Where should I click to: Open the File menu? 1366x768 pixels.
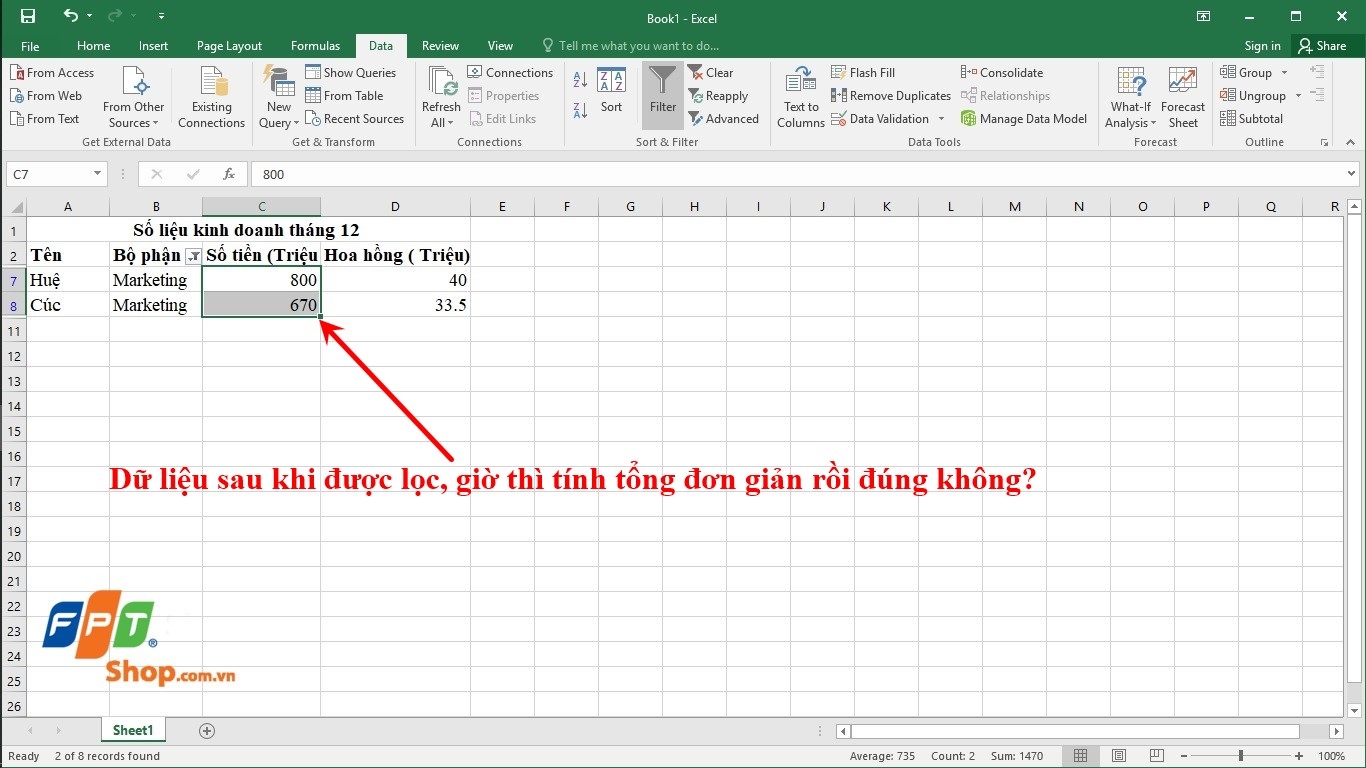coord(30,46)
